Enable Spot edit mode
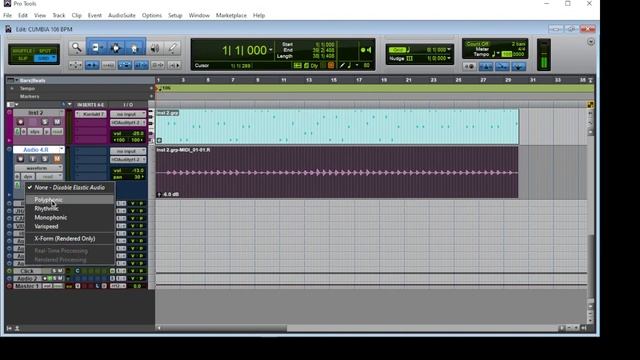This screenshot has height=360, width=640. [45, 51]
